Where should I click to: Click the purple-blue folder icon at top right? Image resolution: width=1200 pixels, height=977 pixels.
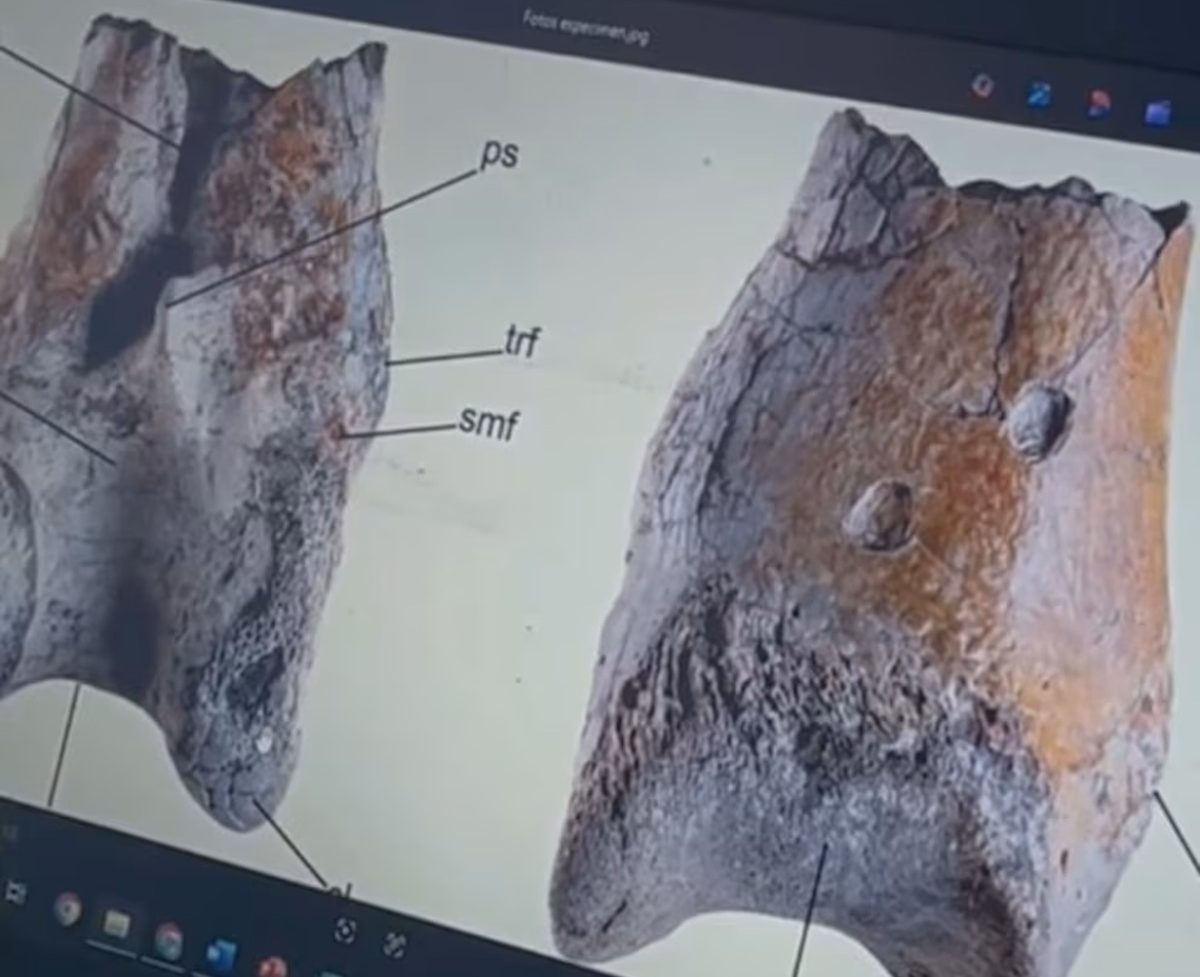click(1158, 112)
